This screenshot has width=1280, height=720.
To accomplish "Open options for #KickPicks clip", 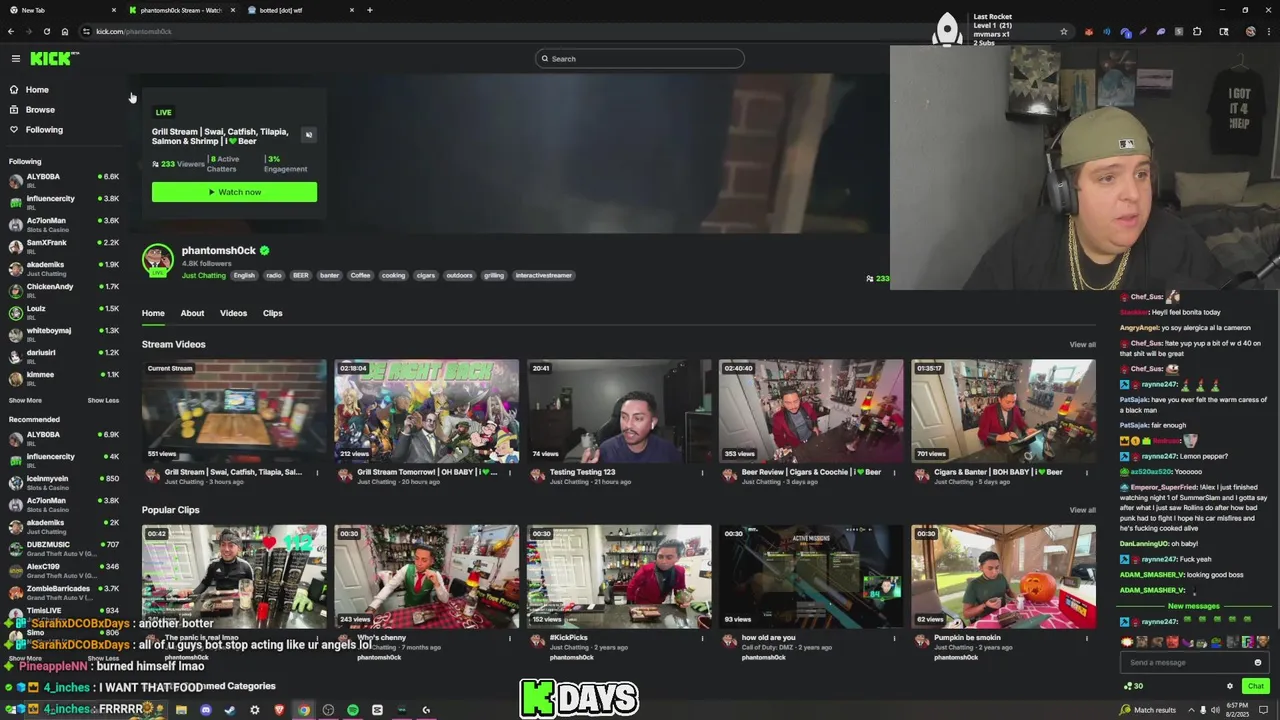I will pyautogui.click(x=702, y=638).
